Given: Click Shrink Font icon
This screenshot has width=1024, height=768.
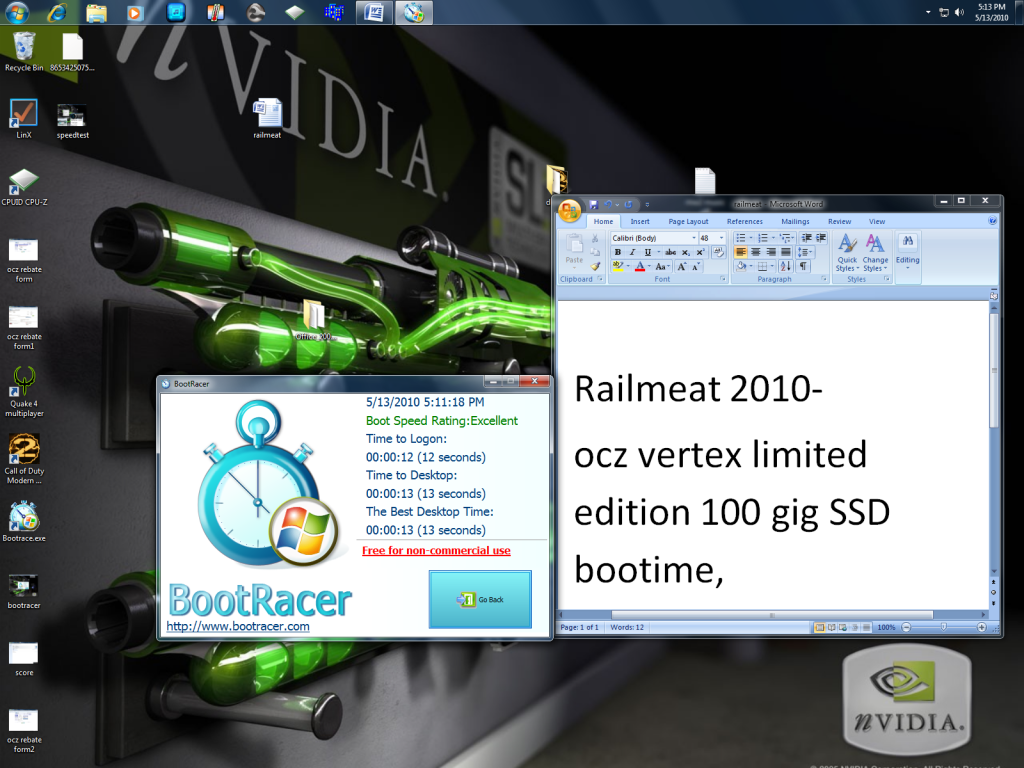Looking at the screenshot, I should point(696,266).
